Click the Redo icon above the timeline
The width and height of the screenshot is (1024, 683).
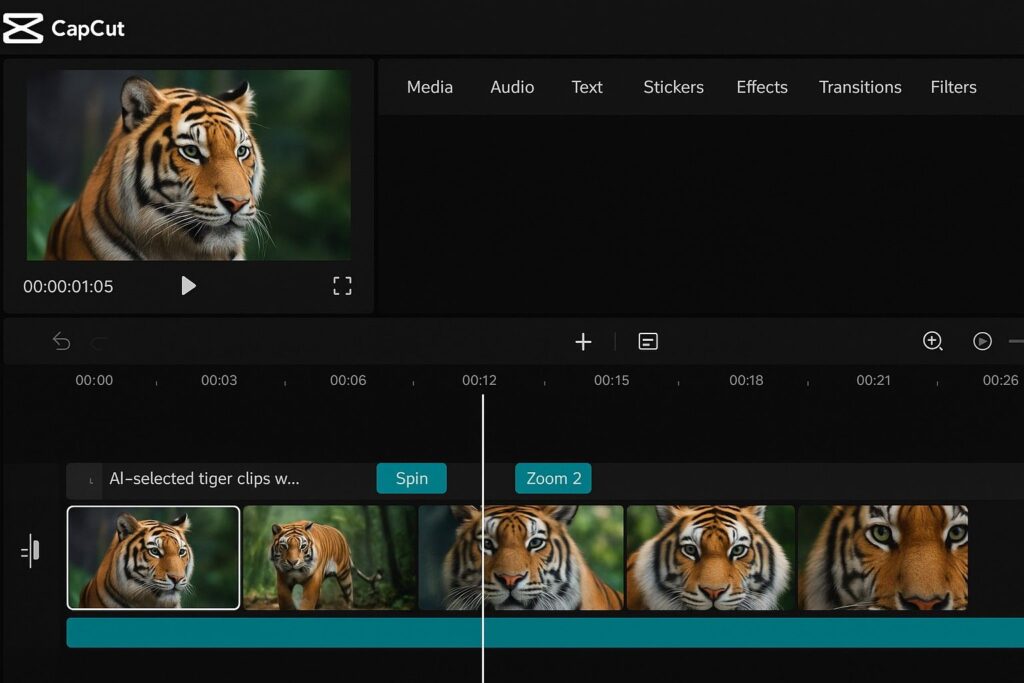coord(98,341)
